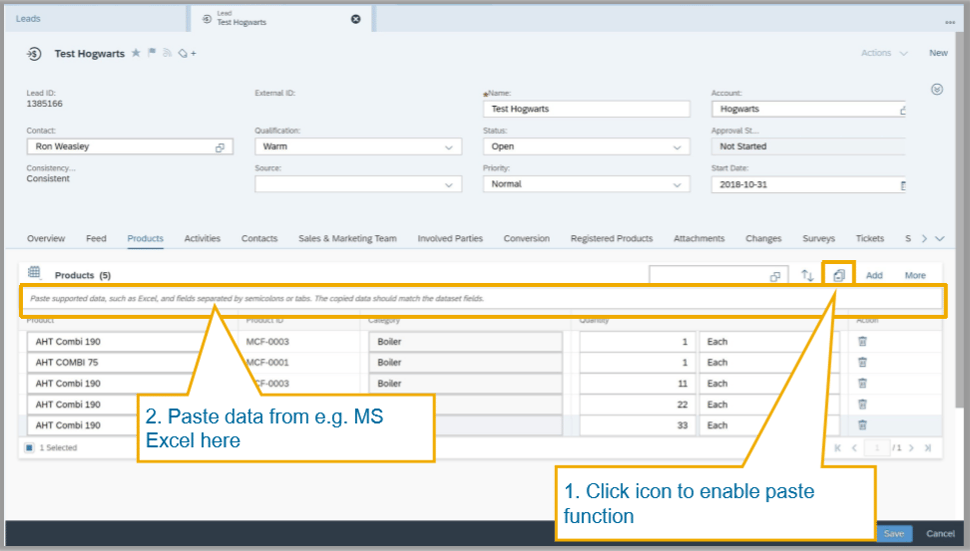
Task: Expand the header details chevron icon
Action: [937, 90]
